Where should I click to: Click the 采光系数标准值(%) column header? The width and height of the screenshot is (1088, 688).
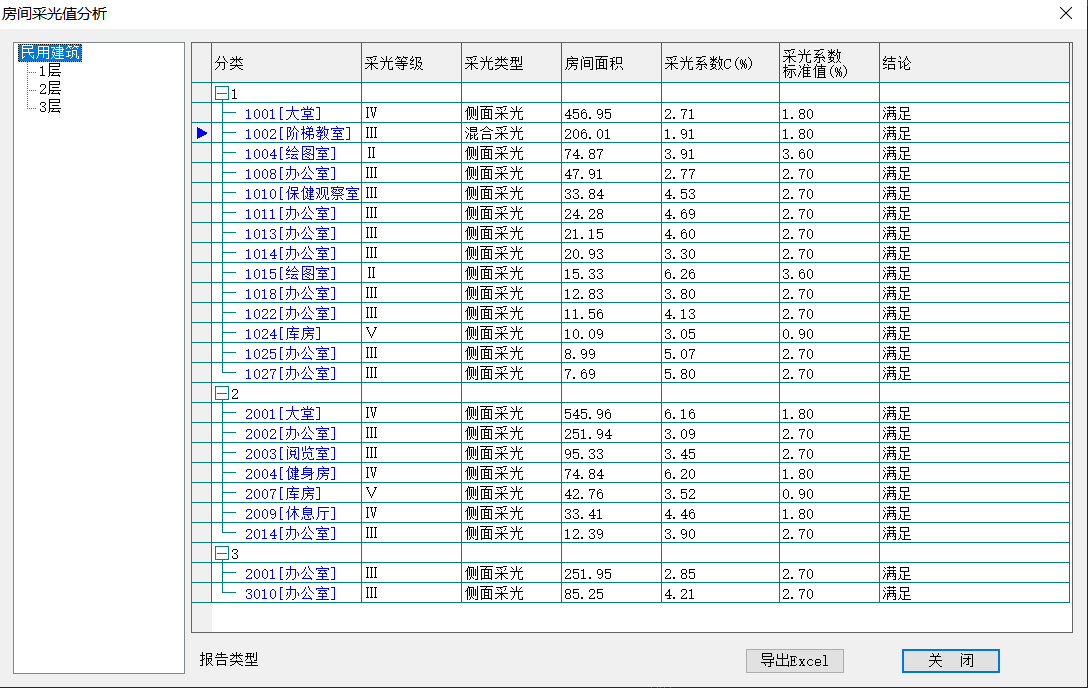pyautogui.click(x=829, y=63)
